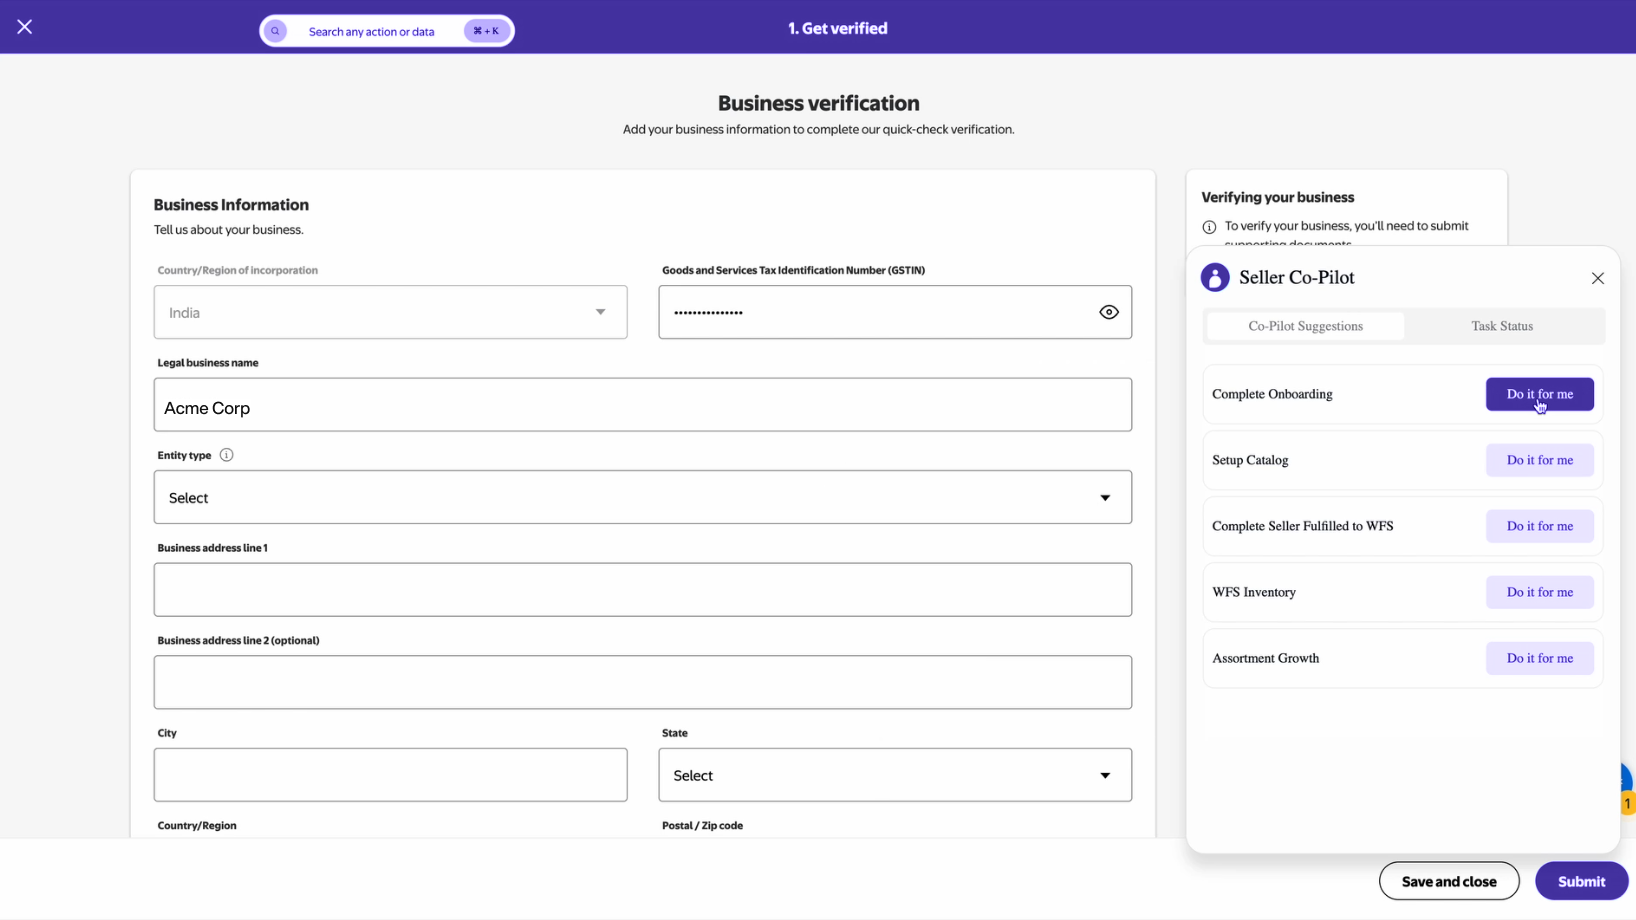Open the State dropdown
Viewport: 1636px width, 920px height.
pos(894,776)
